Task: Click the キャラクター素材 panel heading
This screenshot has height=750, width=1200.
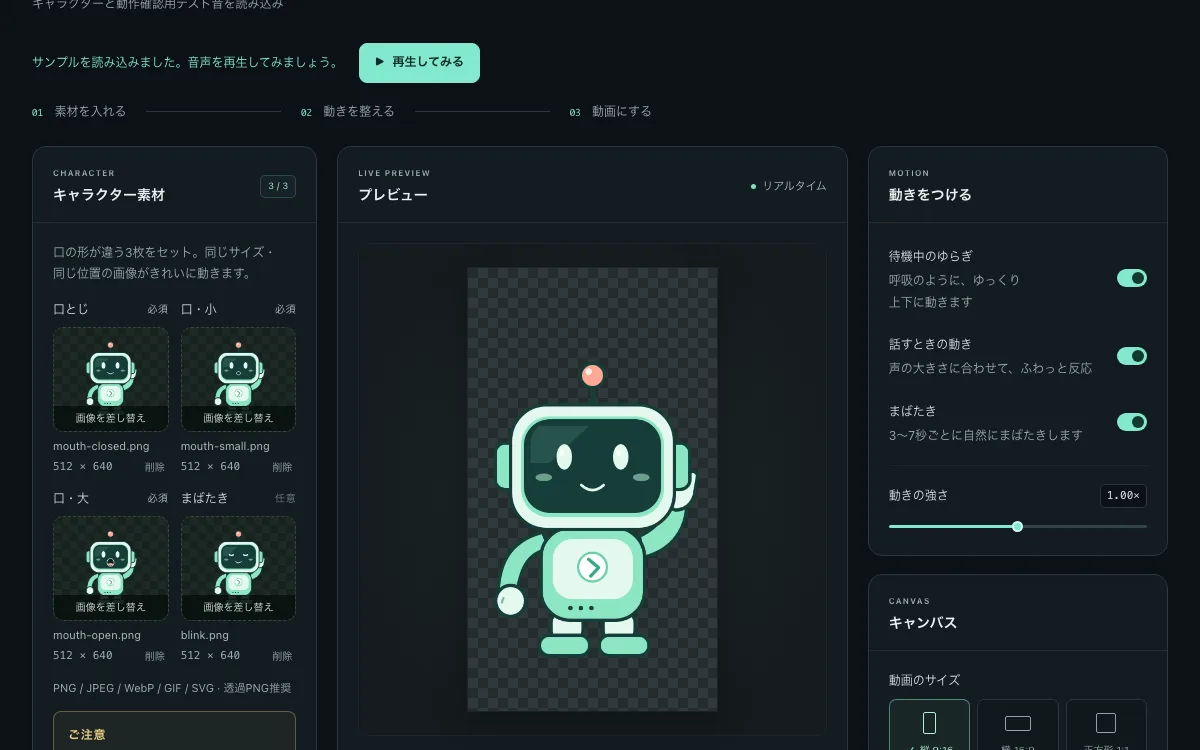Action: pos(109,195)
